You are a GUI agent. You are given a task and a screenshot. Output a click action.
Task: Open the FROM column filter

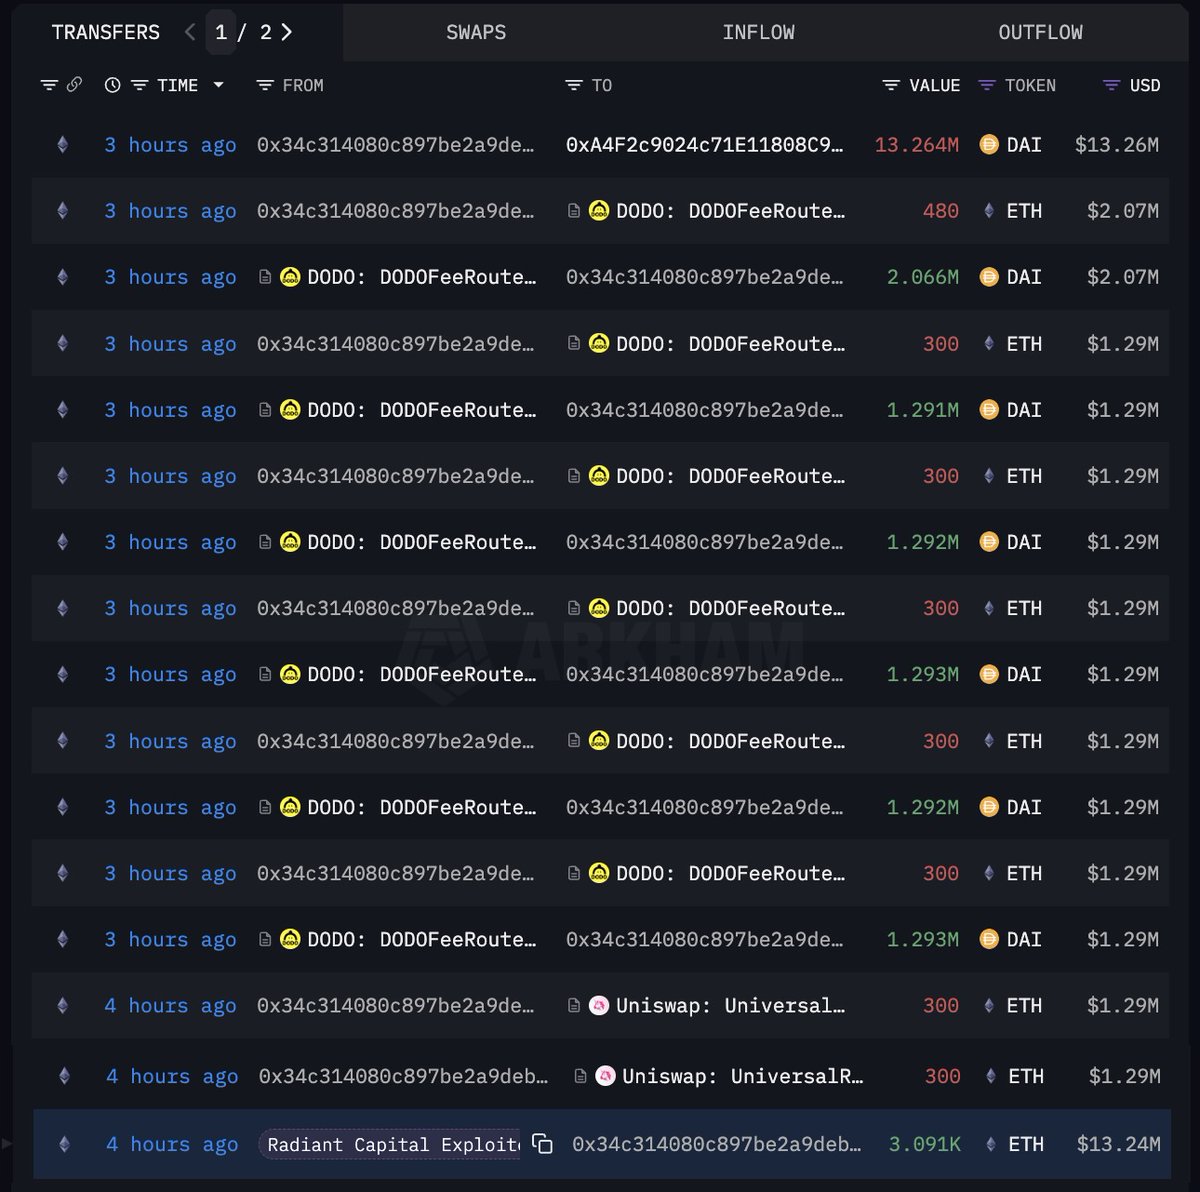(265, 86)
